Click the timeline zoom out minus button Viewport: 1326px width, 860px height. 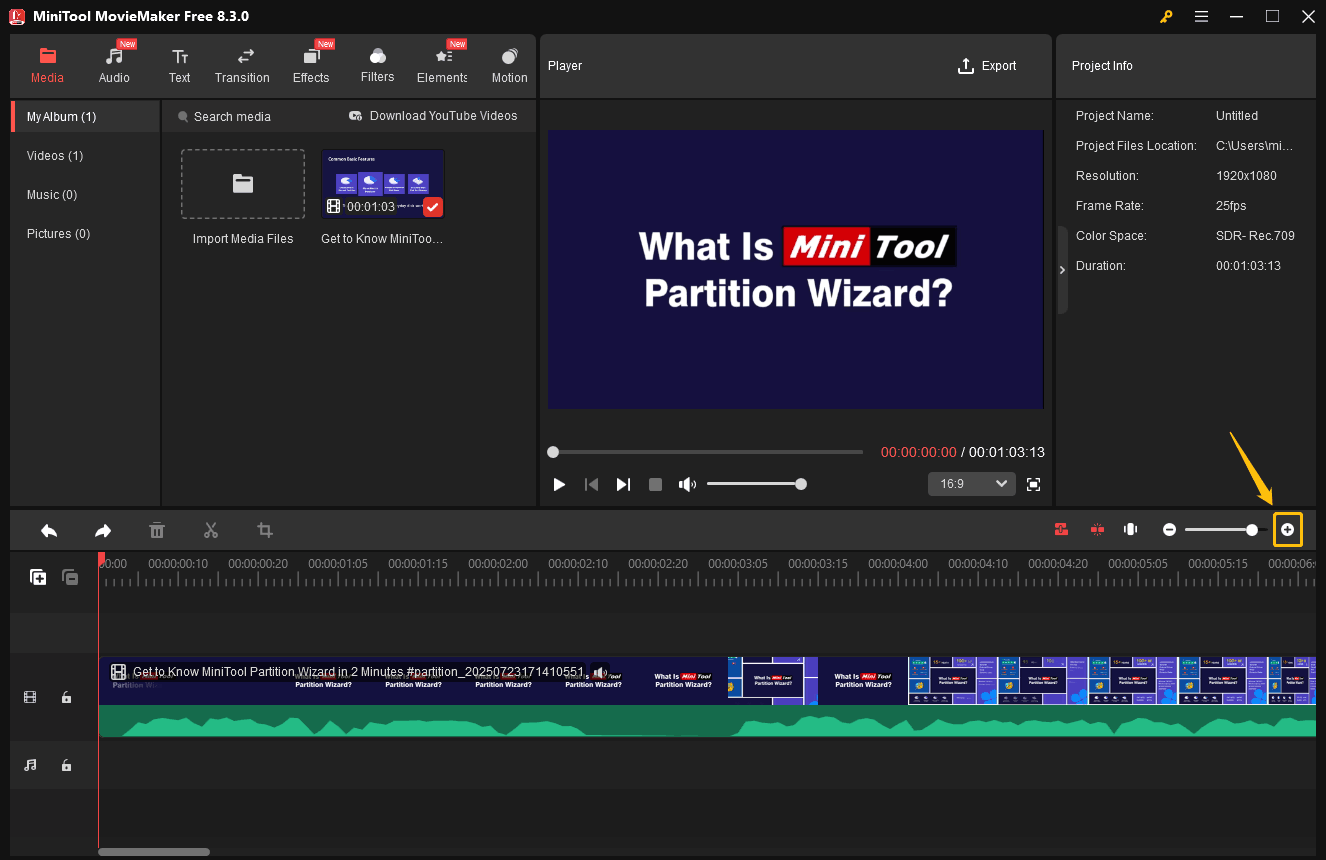1169,530
